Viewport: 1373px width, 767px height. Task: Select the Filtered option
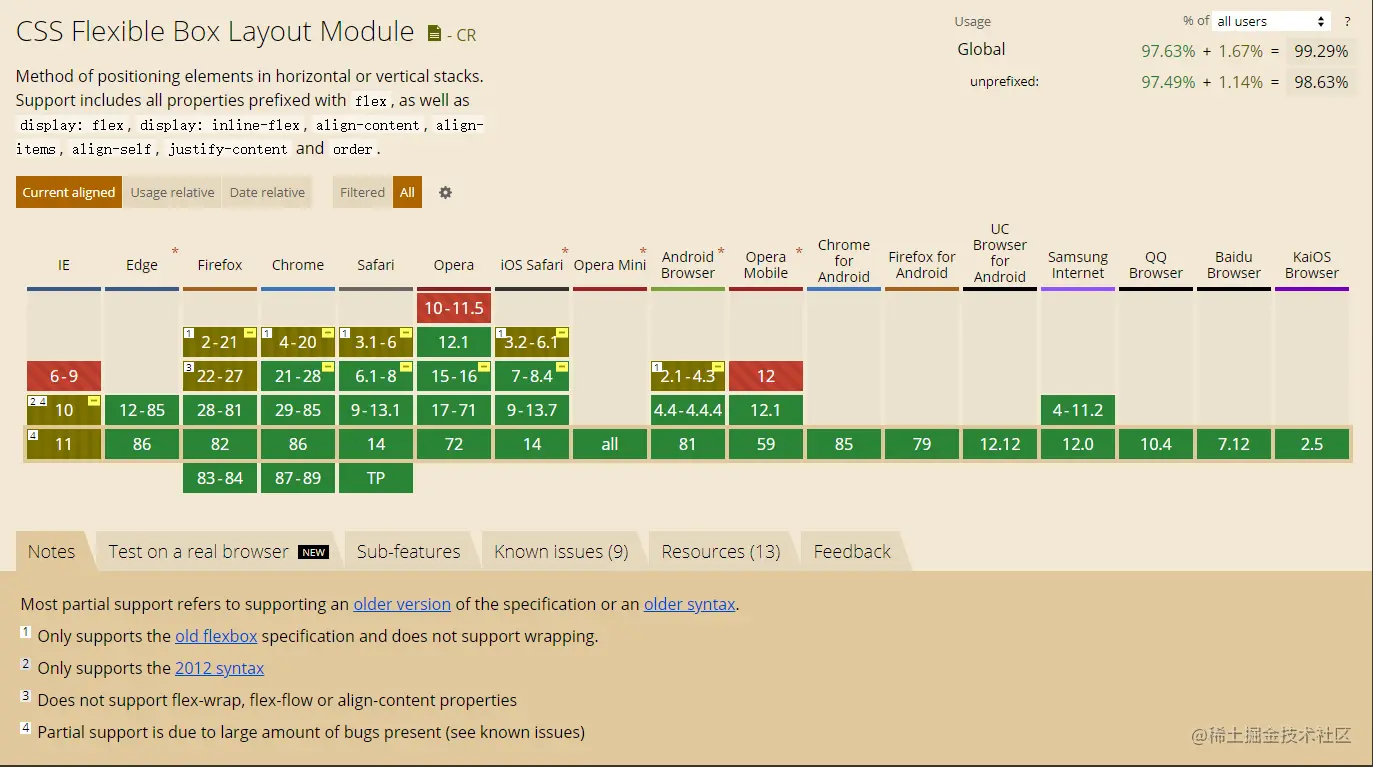pos(362,193)
